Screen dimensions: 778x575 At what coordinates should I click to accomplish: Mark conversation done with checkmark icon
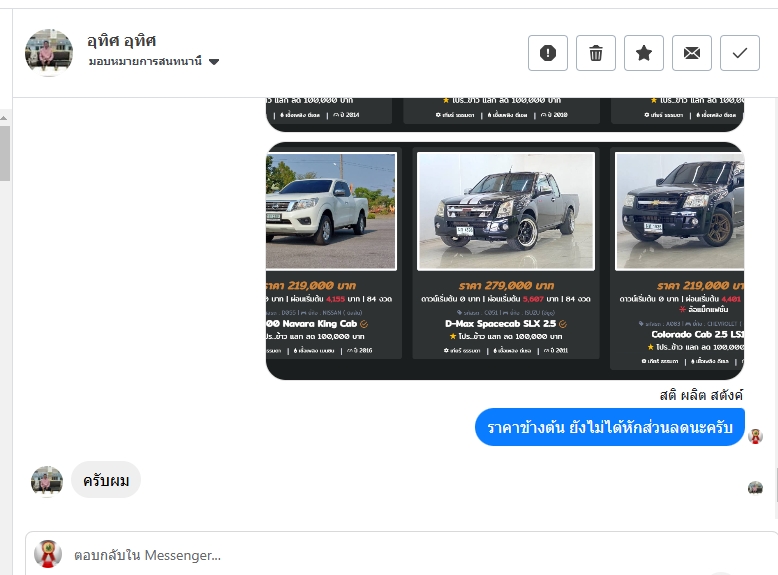click(740, 53)
